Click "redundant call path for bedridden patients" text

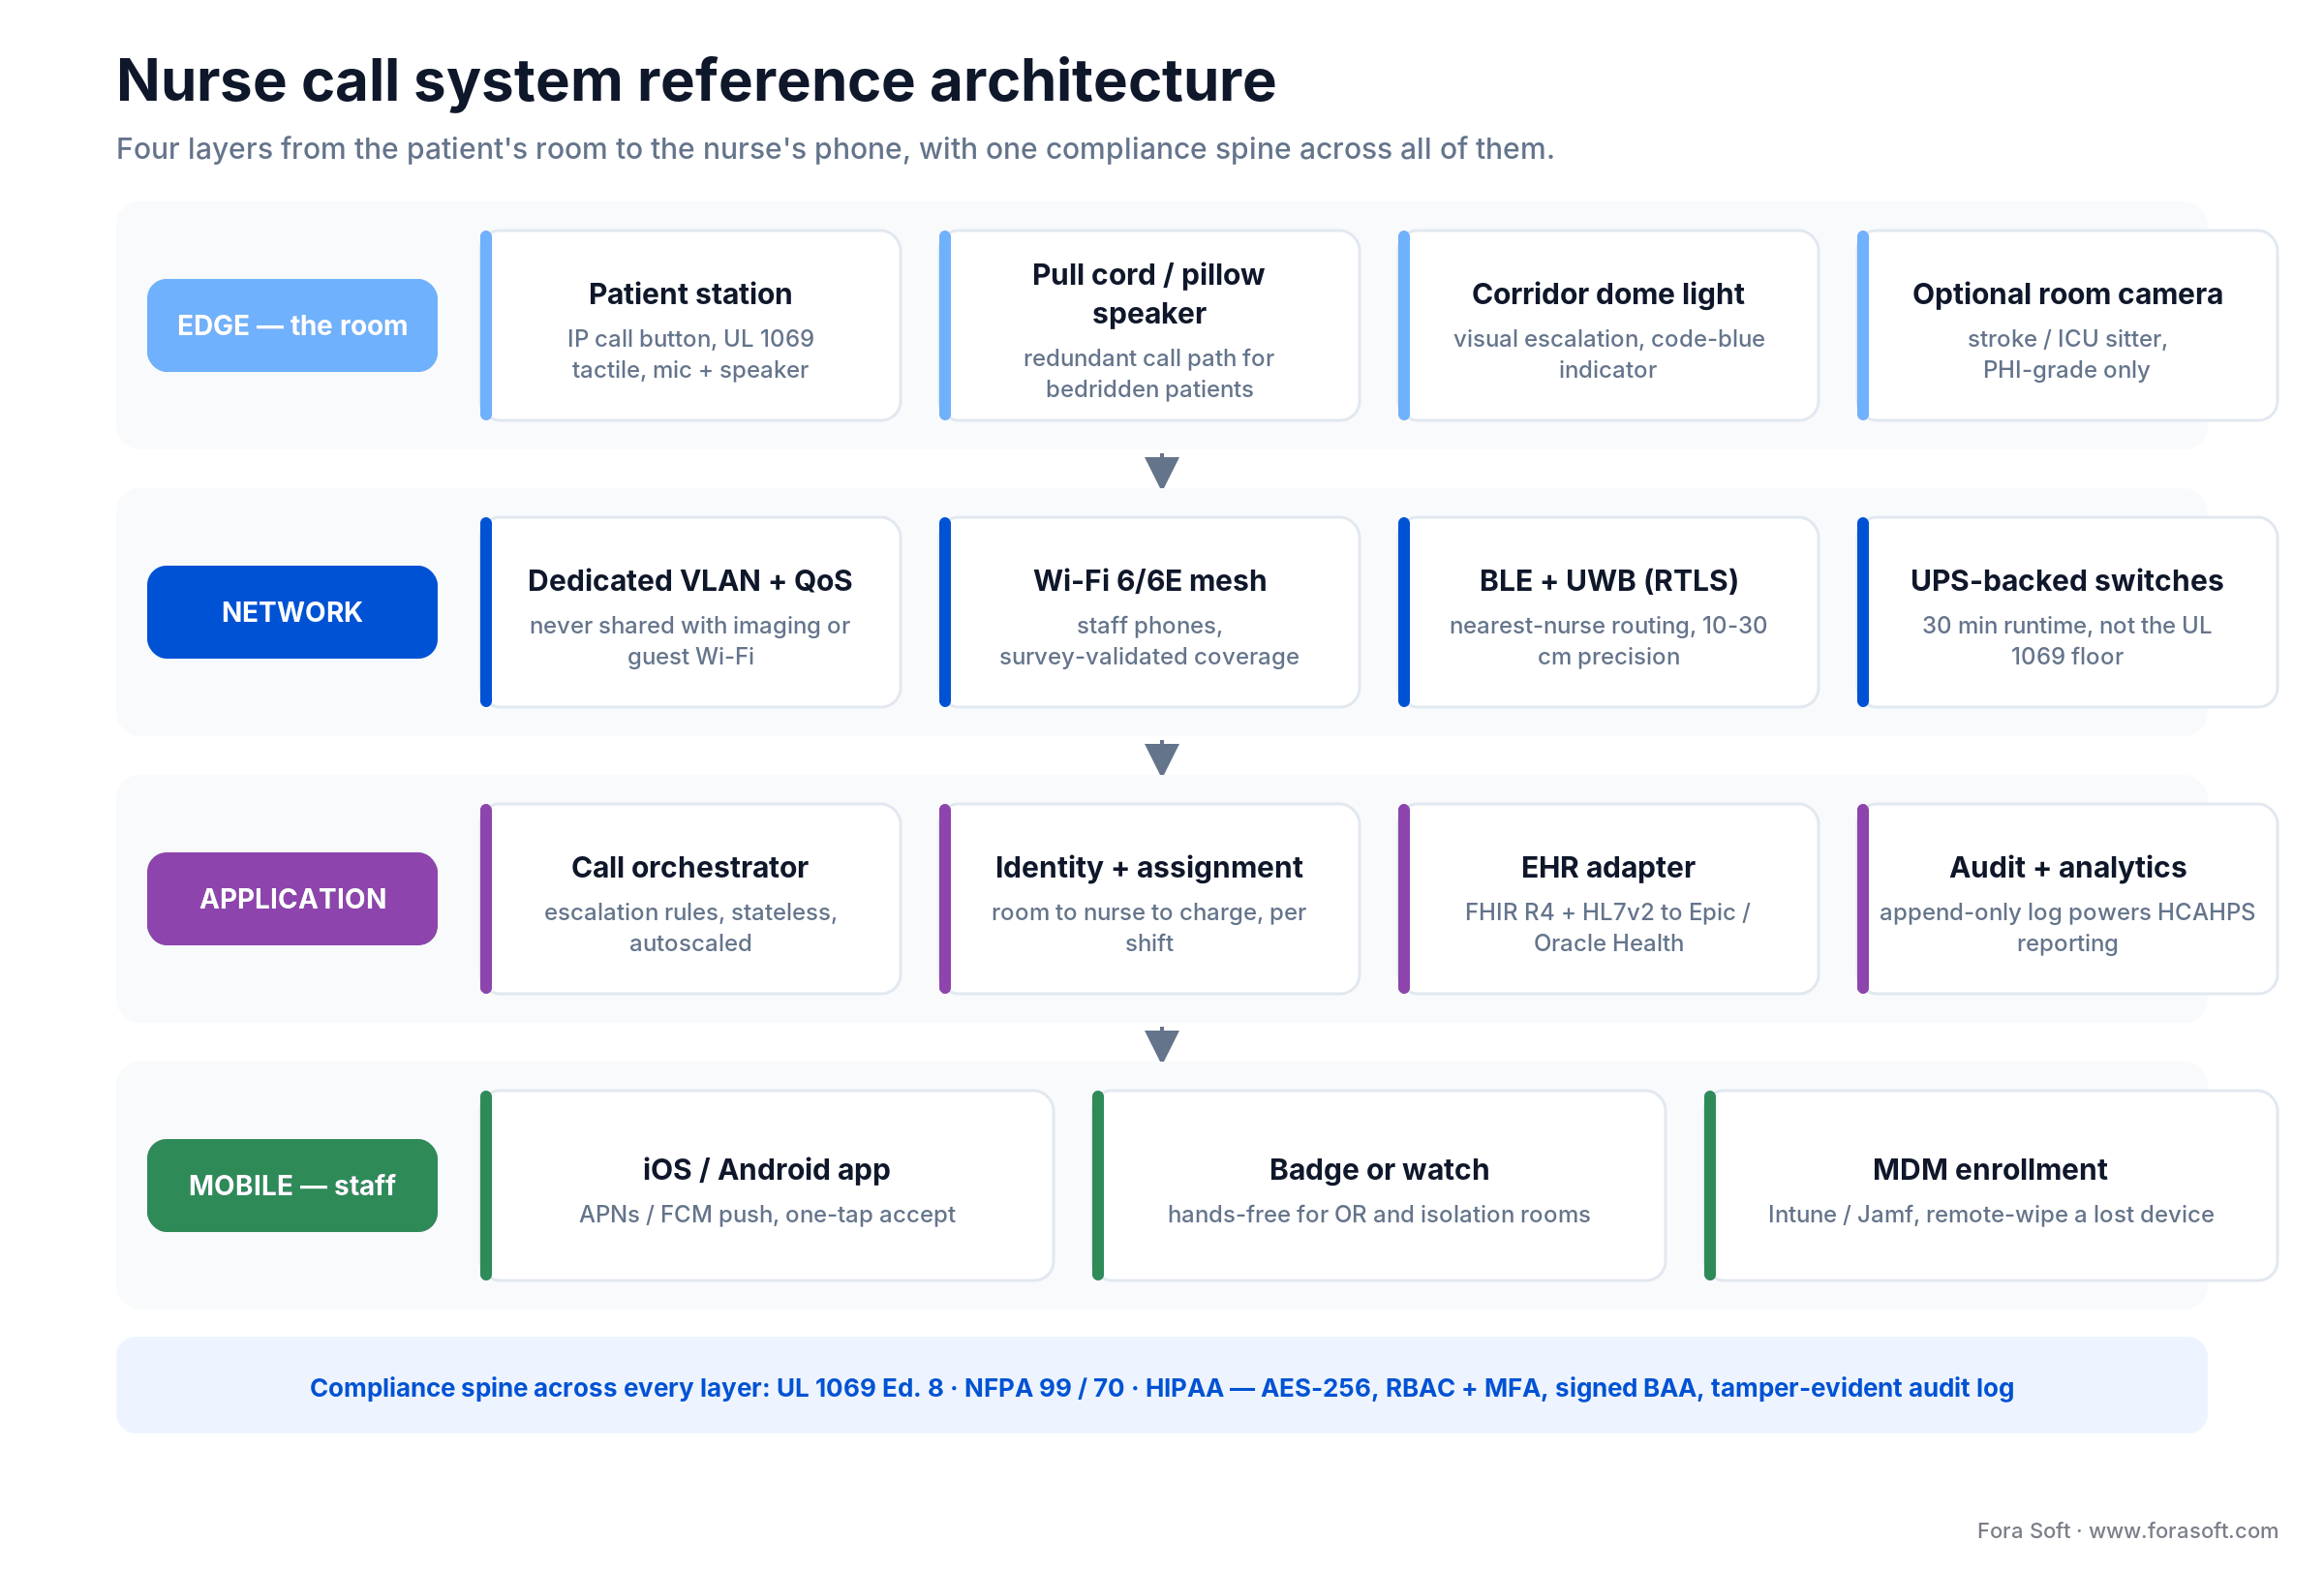1149,373
